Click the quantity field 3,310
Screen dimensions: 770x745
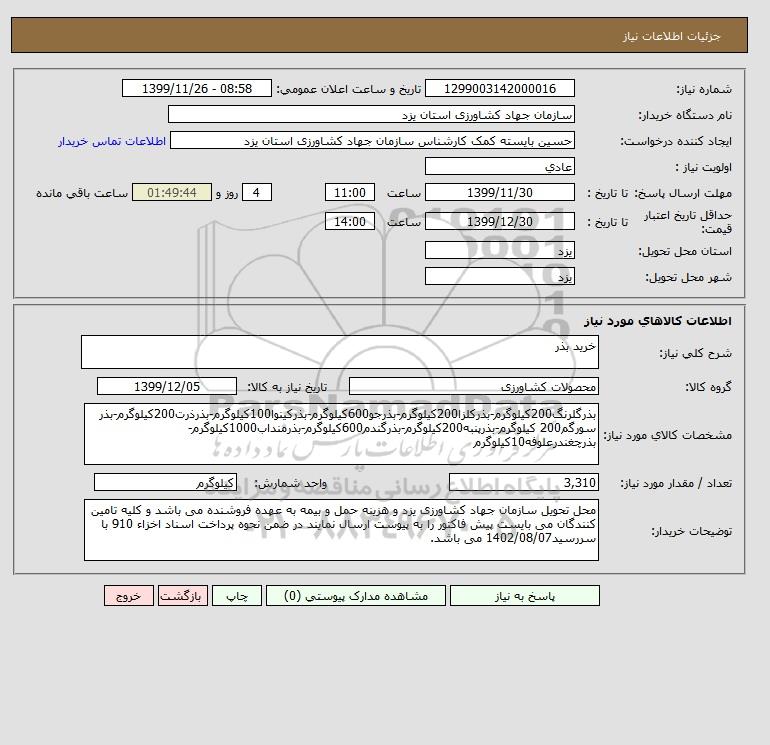pos(523,483)
